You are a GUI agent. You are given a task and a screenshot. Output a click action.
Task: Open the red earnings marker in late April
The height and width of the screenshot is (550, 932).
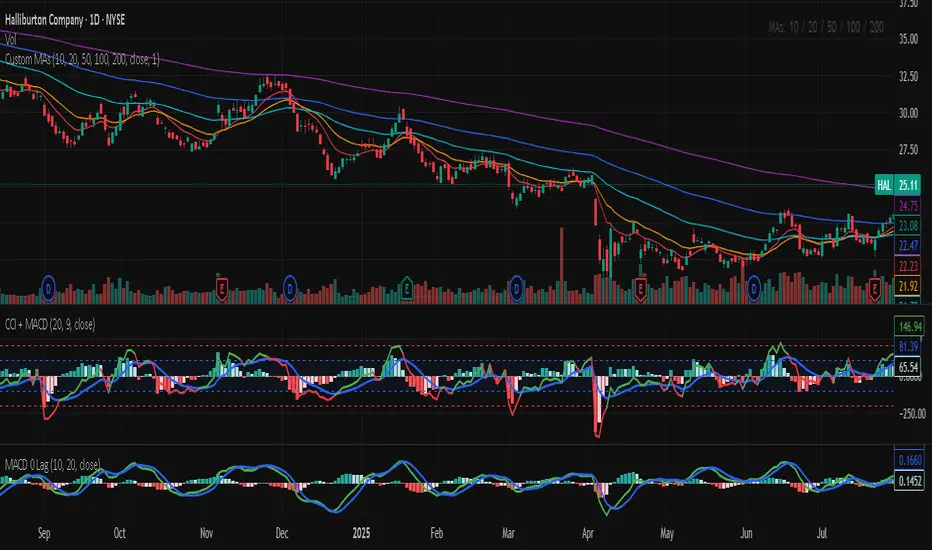tap(641, 290)
